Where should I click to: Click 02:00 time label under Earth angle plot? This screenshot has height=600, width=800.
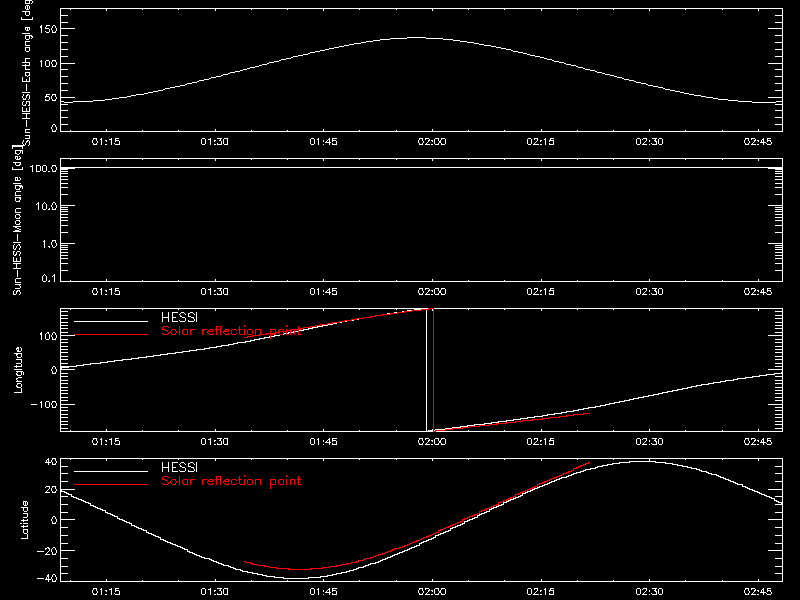pyautogui.click(x=432, y=142)
